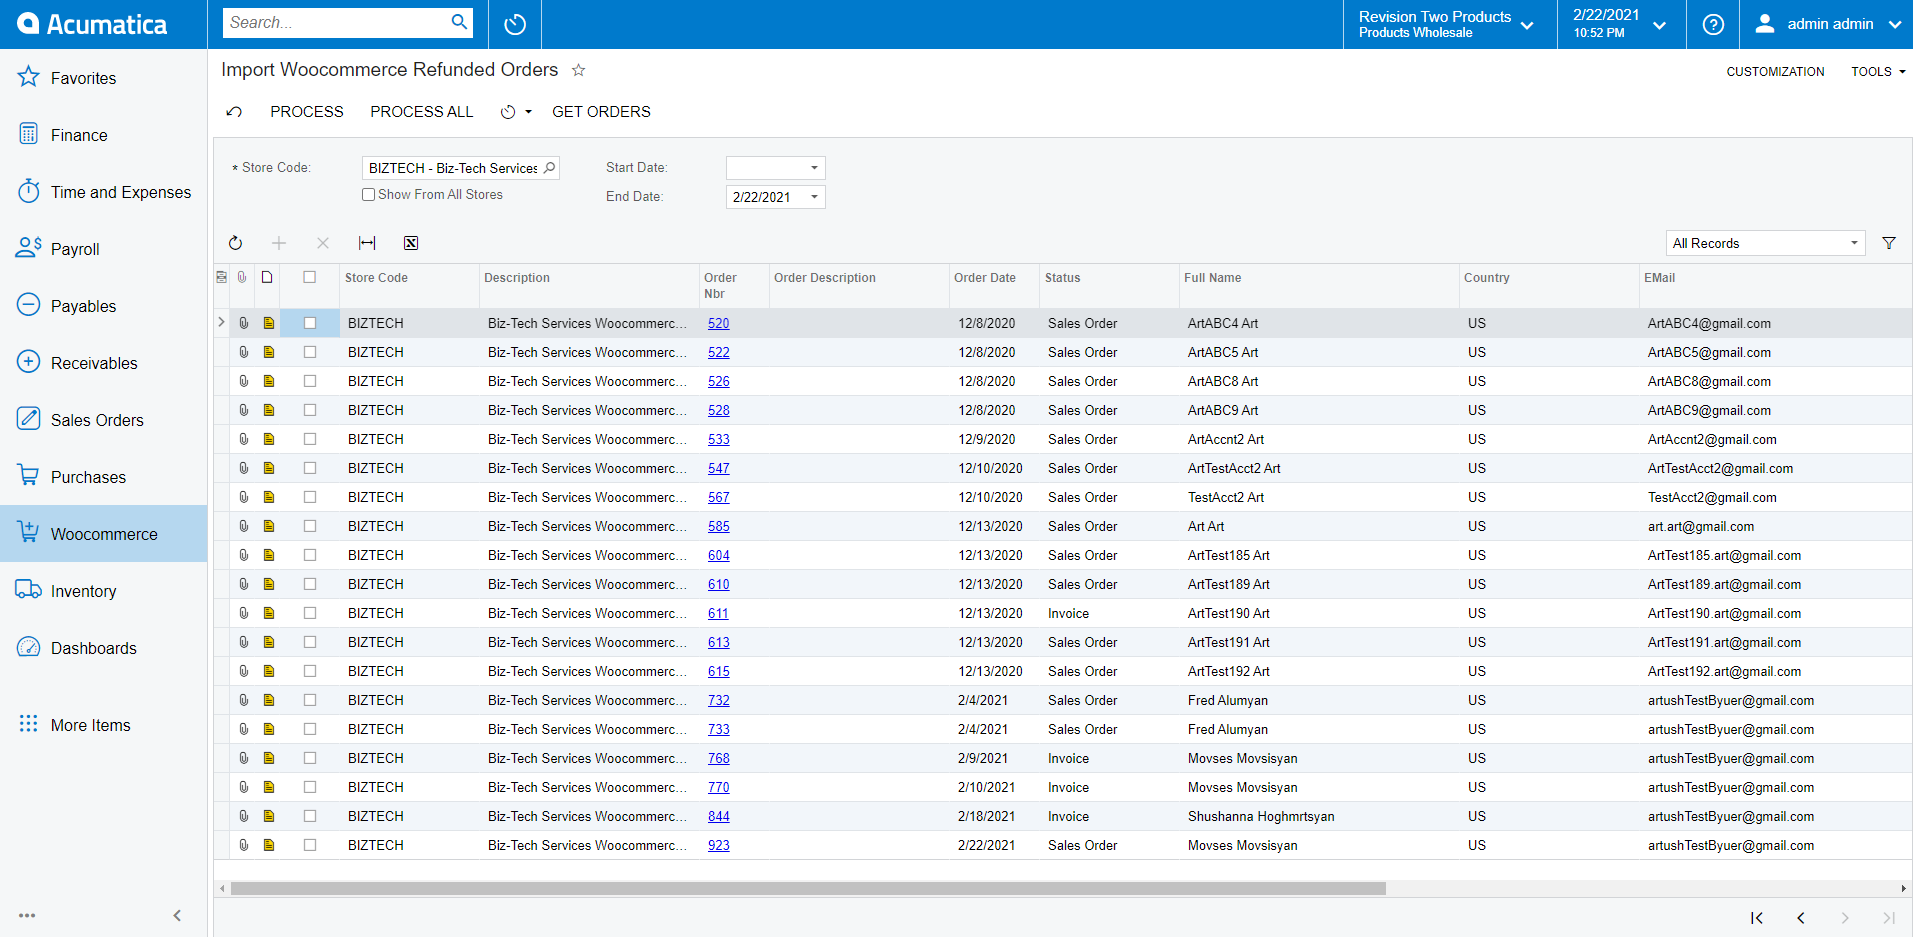Image resolution: width=1913 pixels, height=937 pixels.
Task: Sort by Full Name column header
Action: click(x=1213, y=278)
